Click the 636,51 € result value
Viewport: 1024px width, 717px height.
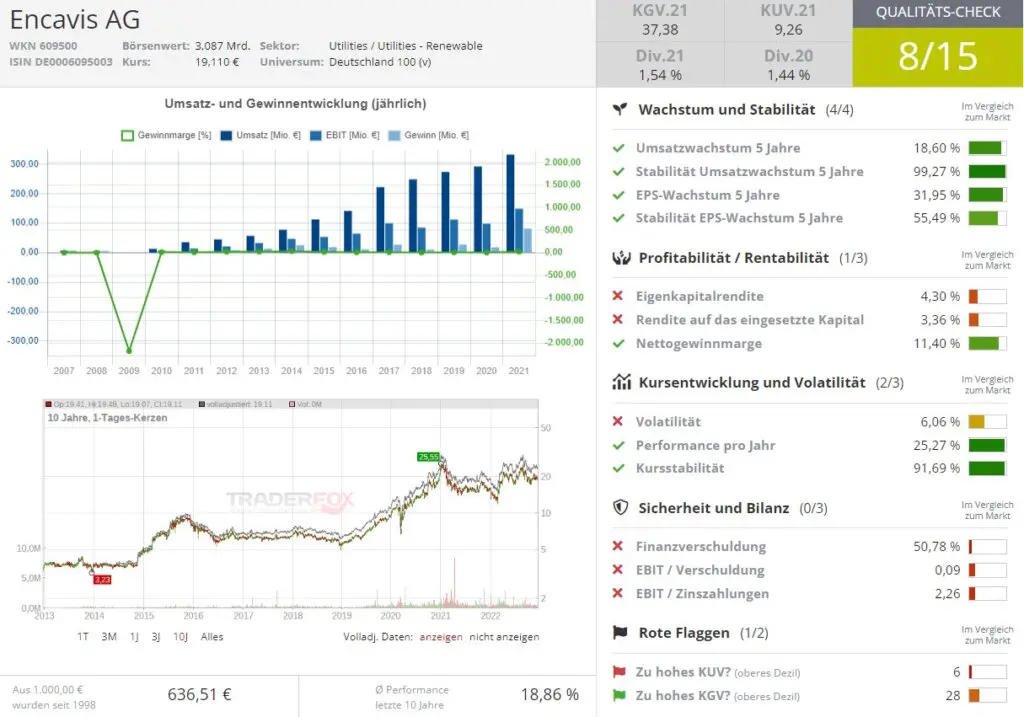pyautogui.click(x=199, y=694)
